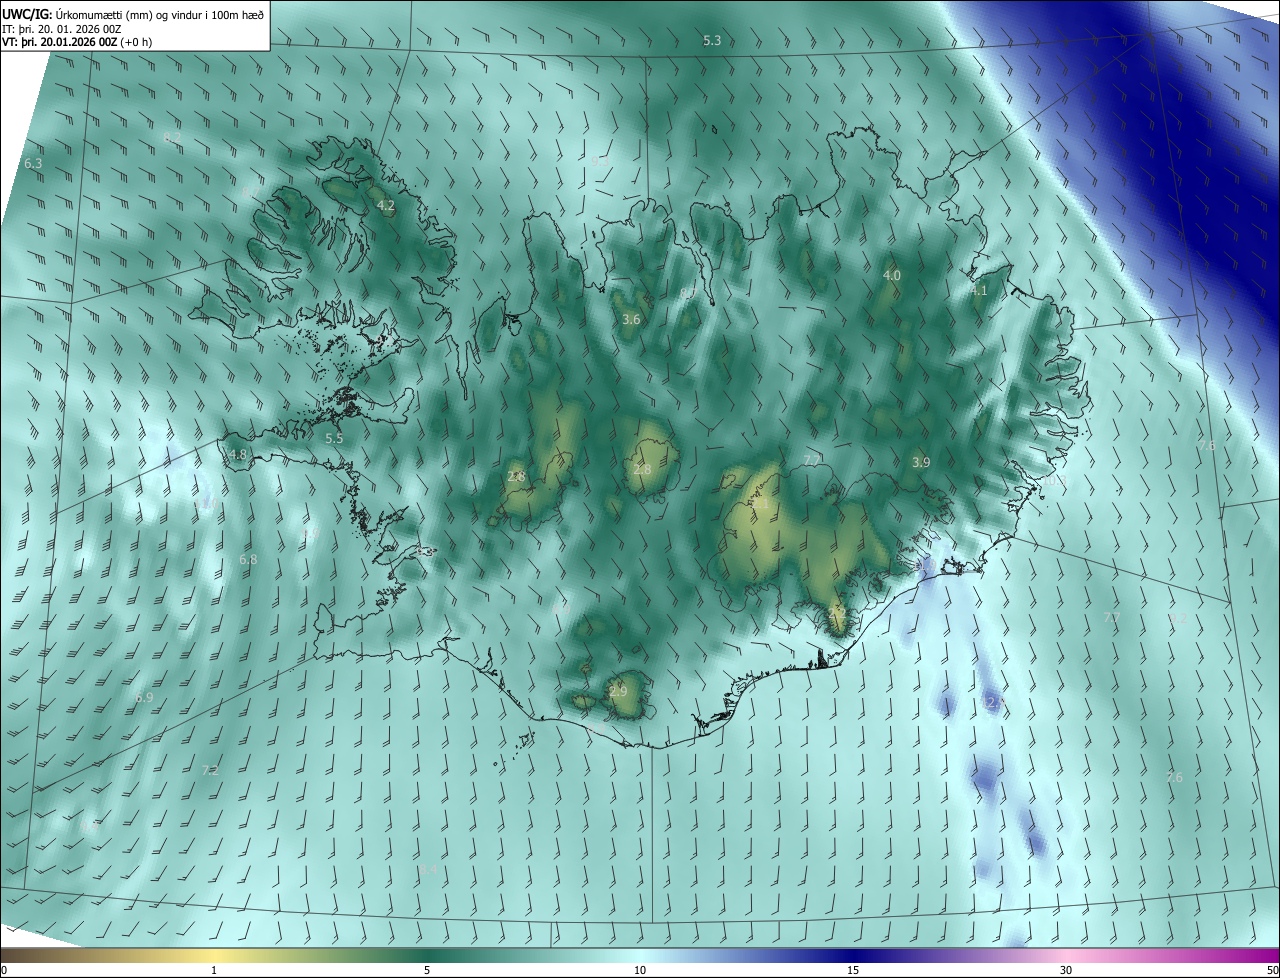Image resolution: width=1280 pixels, height=978 pixels.
Task: Click the colorbar label 0
Action: pyautogui.click(x=4, y=970)
